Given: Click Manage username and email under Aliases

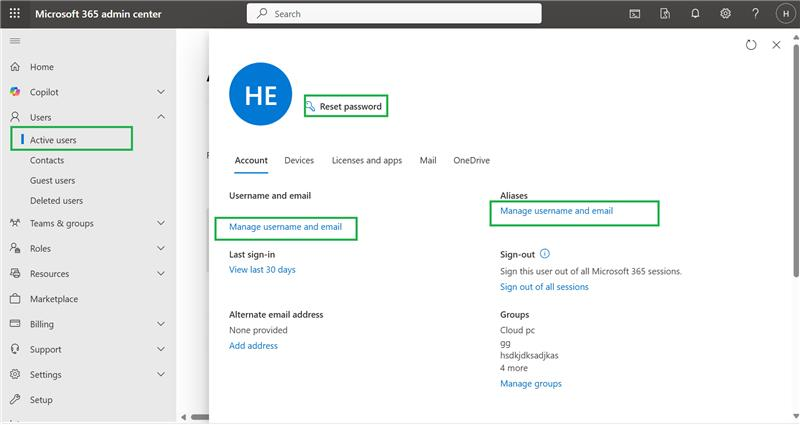Looking at the screenshot, I should 556,211.
